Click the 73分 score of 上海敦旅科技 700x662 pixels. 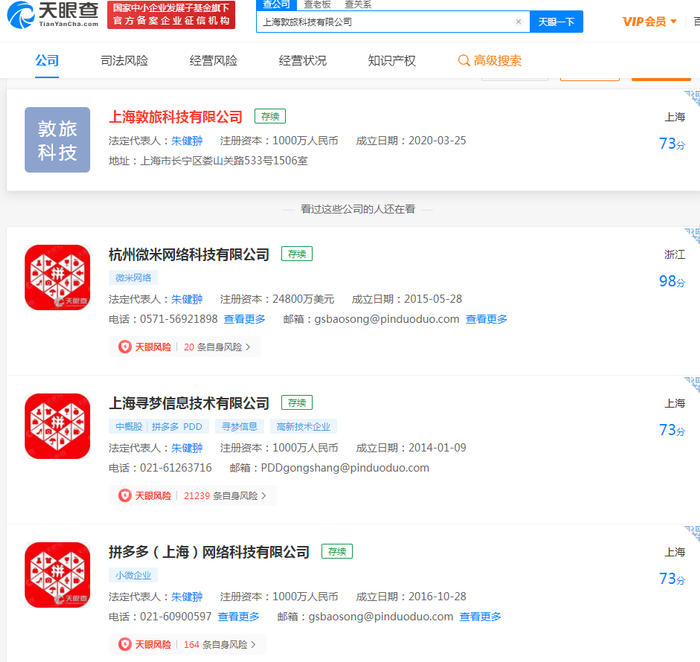[672, 144]
